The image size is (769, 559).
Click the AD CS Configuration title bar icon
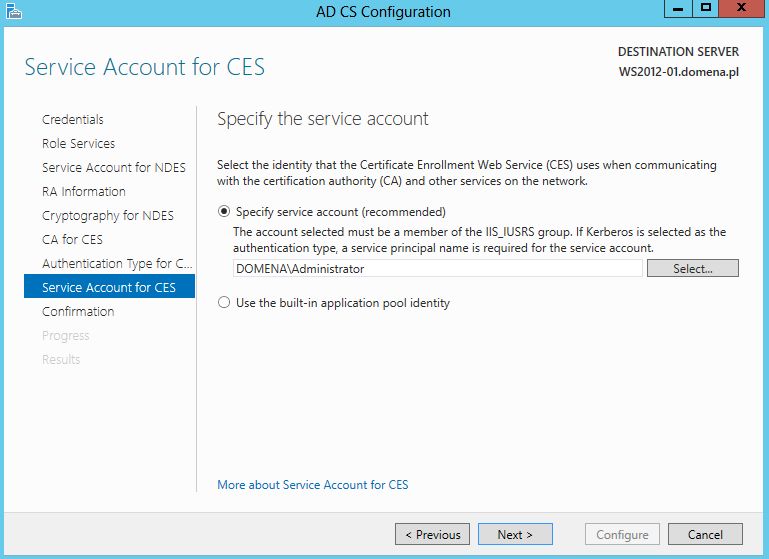point(14,11)
